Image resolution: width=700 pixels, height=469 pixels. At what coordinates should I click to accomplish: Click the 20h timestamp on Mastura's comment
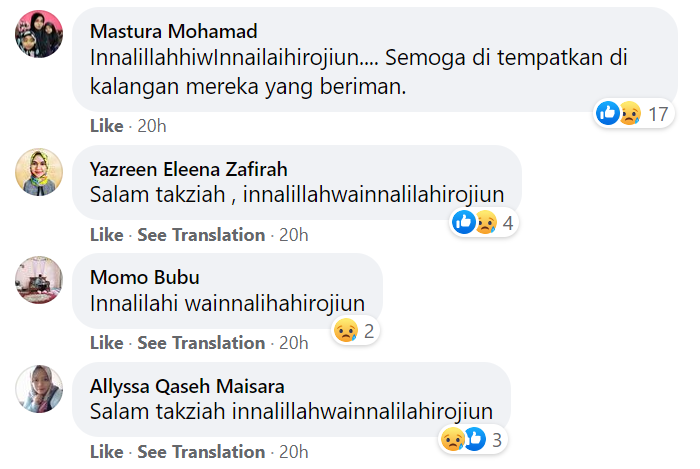click(151, 126)
